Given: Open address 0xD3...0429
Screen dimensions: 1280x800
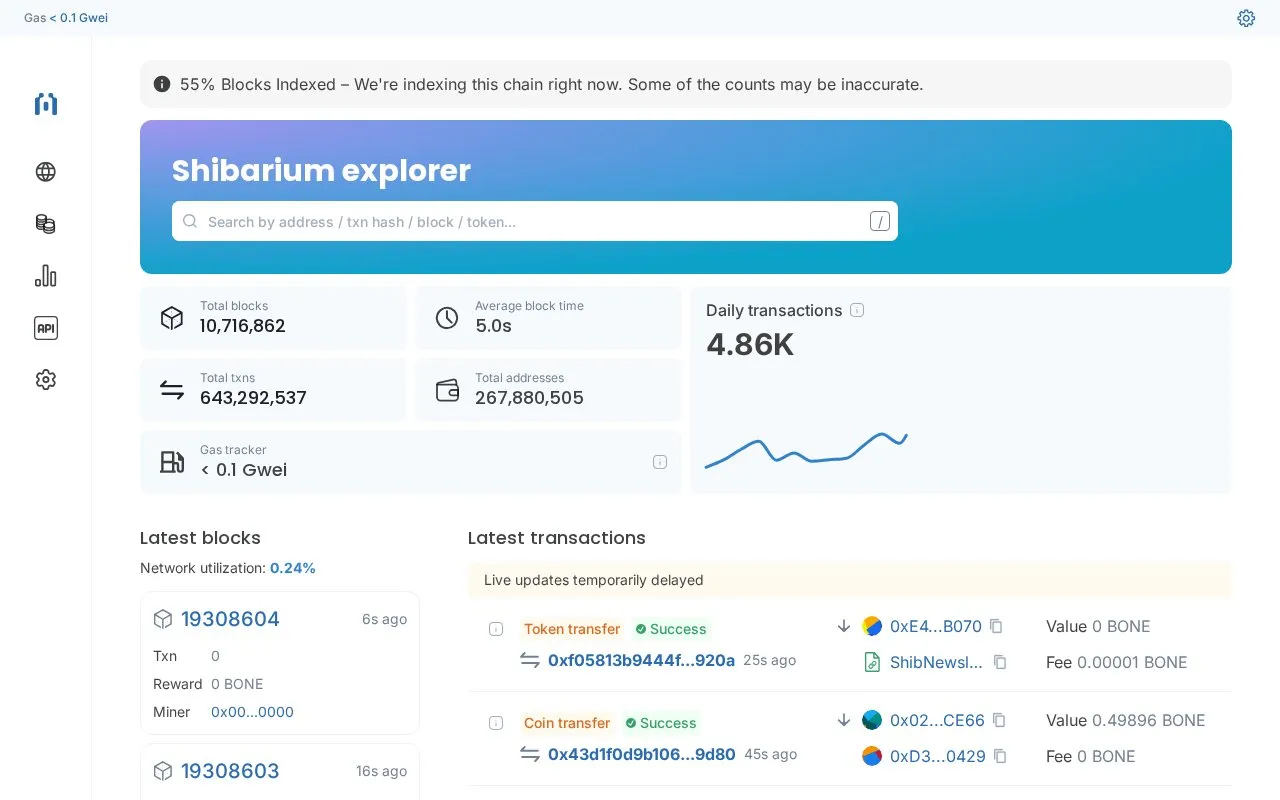Looking at the screenshot, I should [938, 756].
